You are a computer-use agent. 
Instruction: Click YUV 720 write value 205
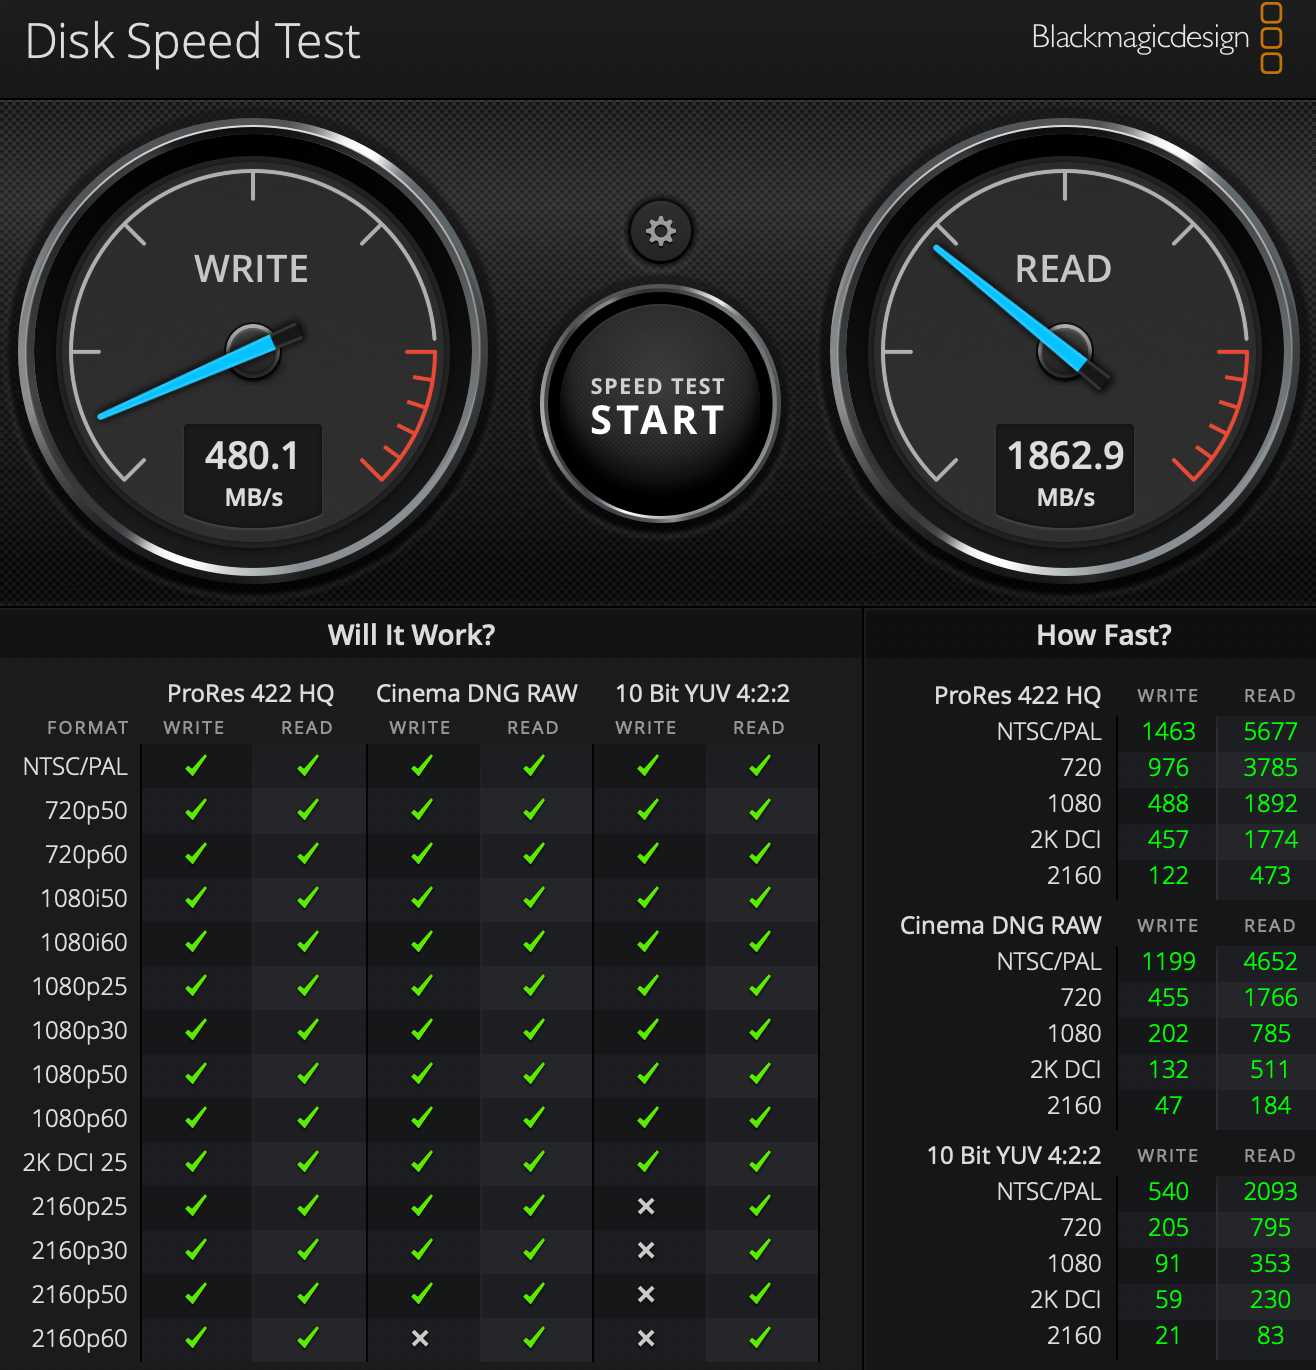coord(1168,1227)
